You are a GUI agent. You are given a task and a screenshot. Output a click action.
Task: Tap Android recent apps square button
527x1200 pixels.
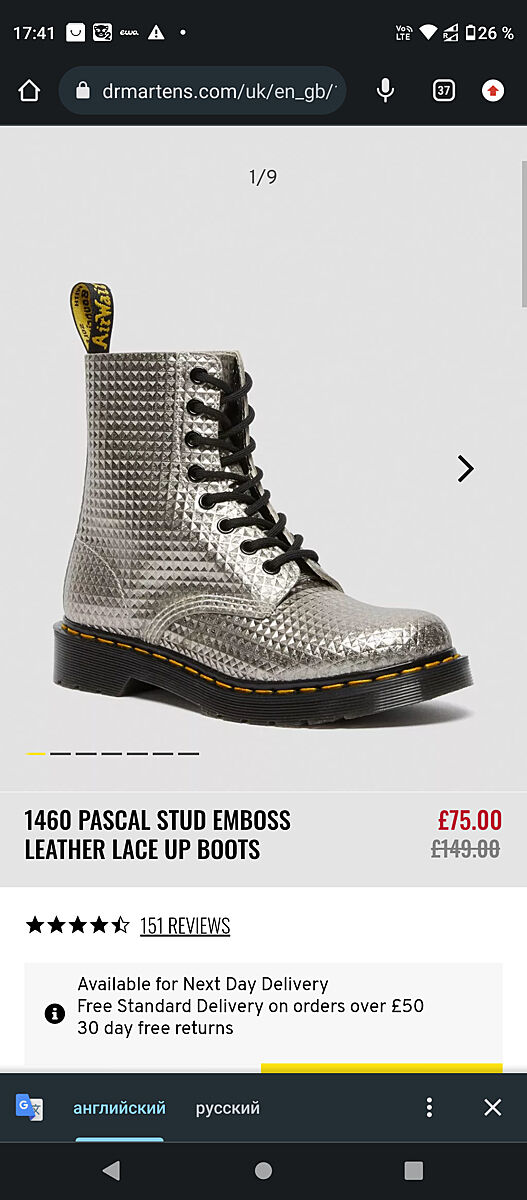click(414, 1170)
